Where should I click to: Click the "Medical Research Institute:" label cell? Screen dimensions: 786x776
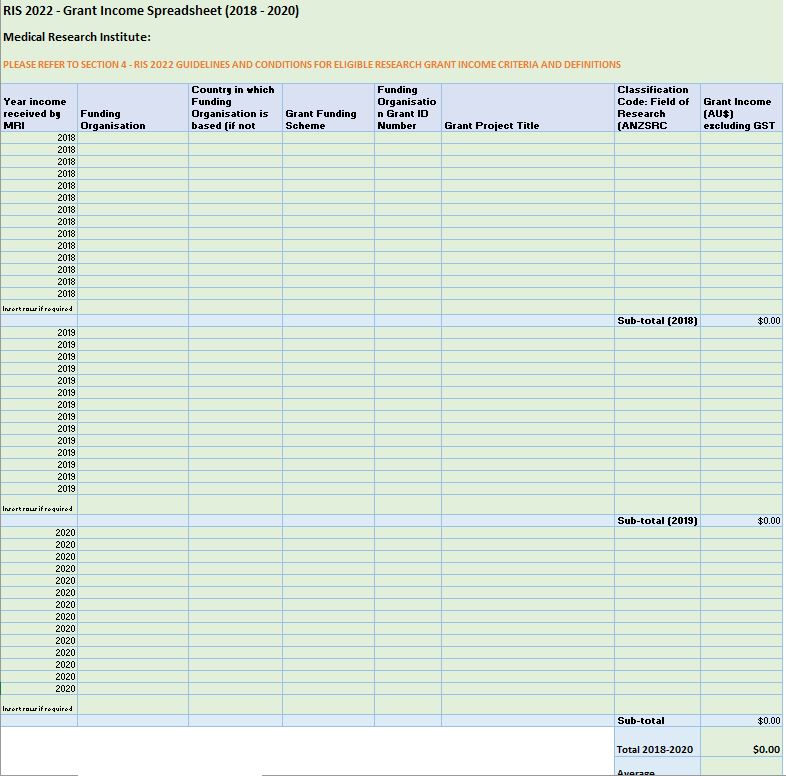[x=77, y=37]
